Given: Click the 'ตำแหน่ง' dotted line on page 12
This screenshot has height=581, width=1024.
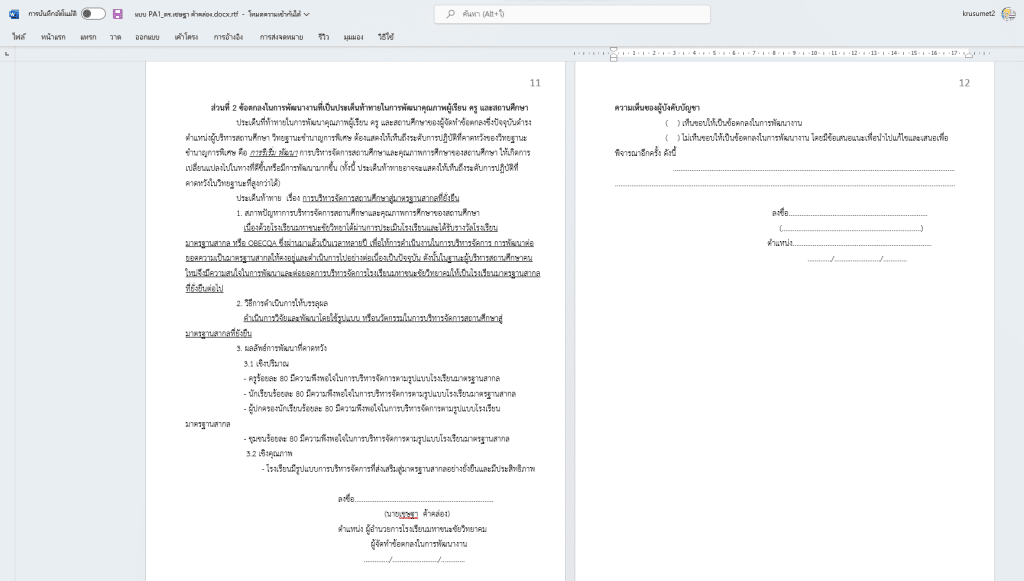Looking at the screenshot, I should [x=849, y=243].
